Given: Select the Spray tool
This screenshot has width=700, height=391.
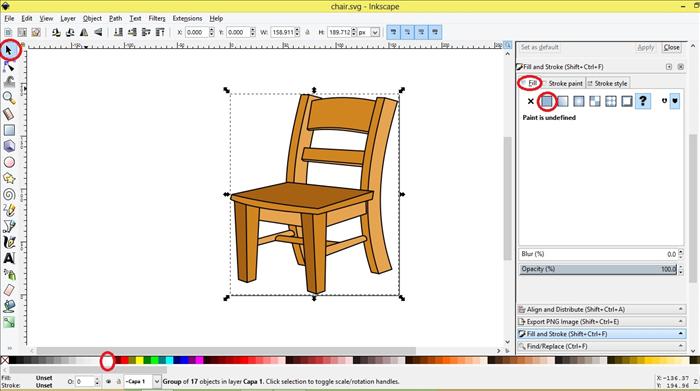Looking at the screenshot, I should tap(9, 275).
